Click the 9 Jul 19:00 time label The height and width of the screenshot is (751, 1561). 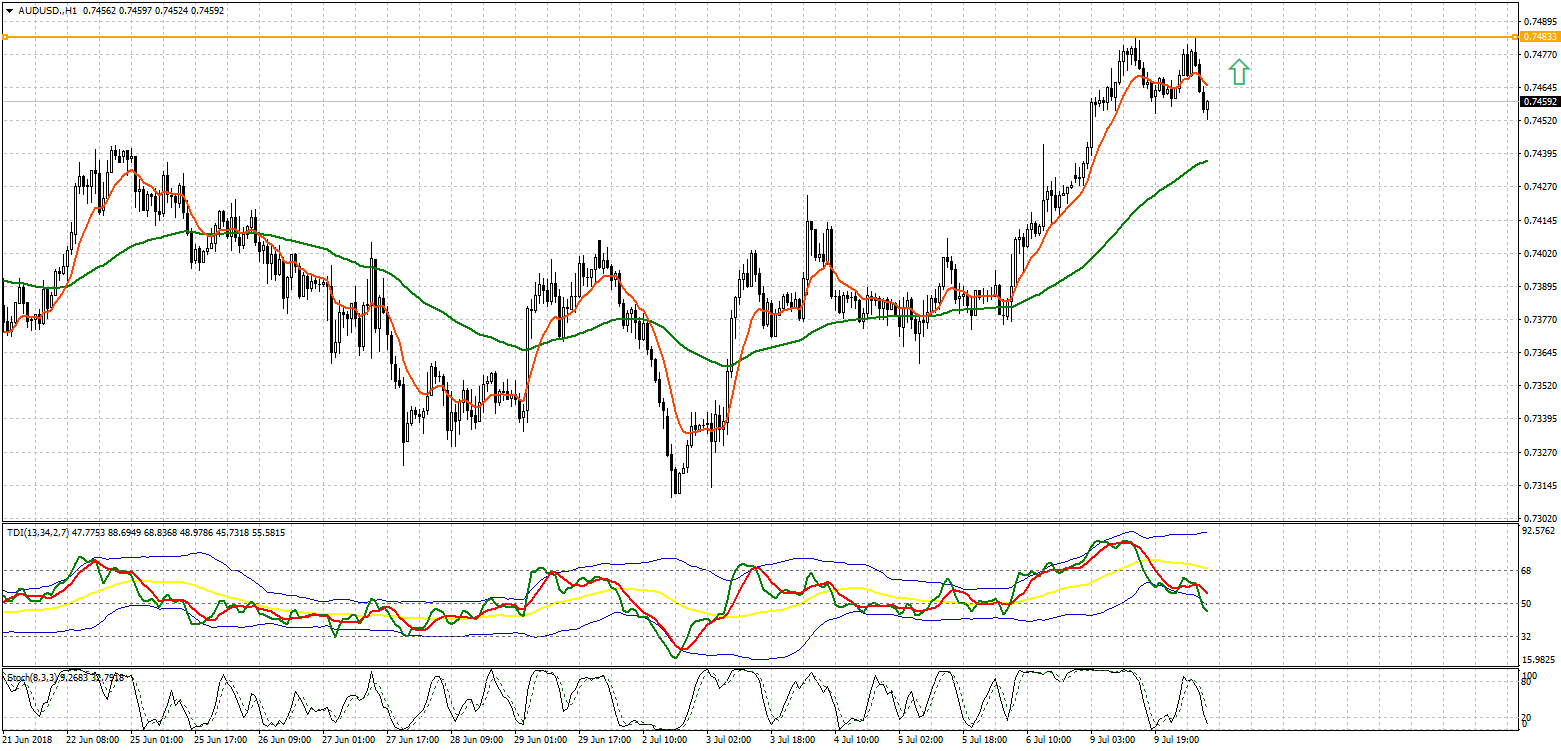(x=1177, y=741)
